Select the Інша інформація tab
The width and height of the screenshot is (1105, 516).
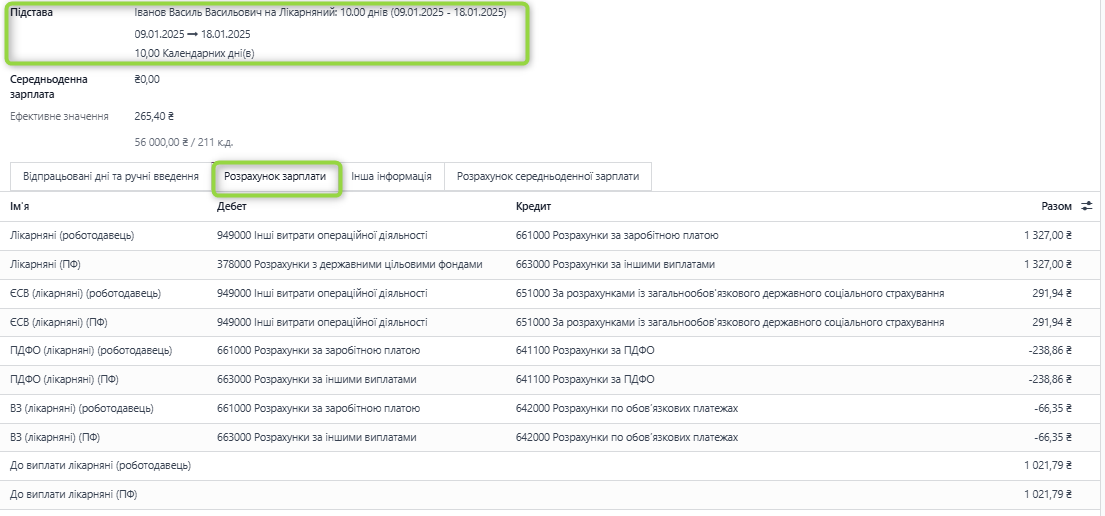391,176
